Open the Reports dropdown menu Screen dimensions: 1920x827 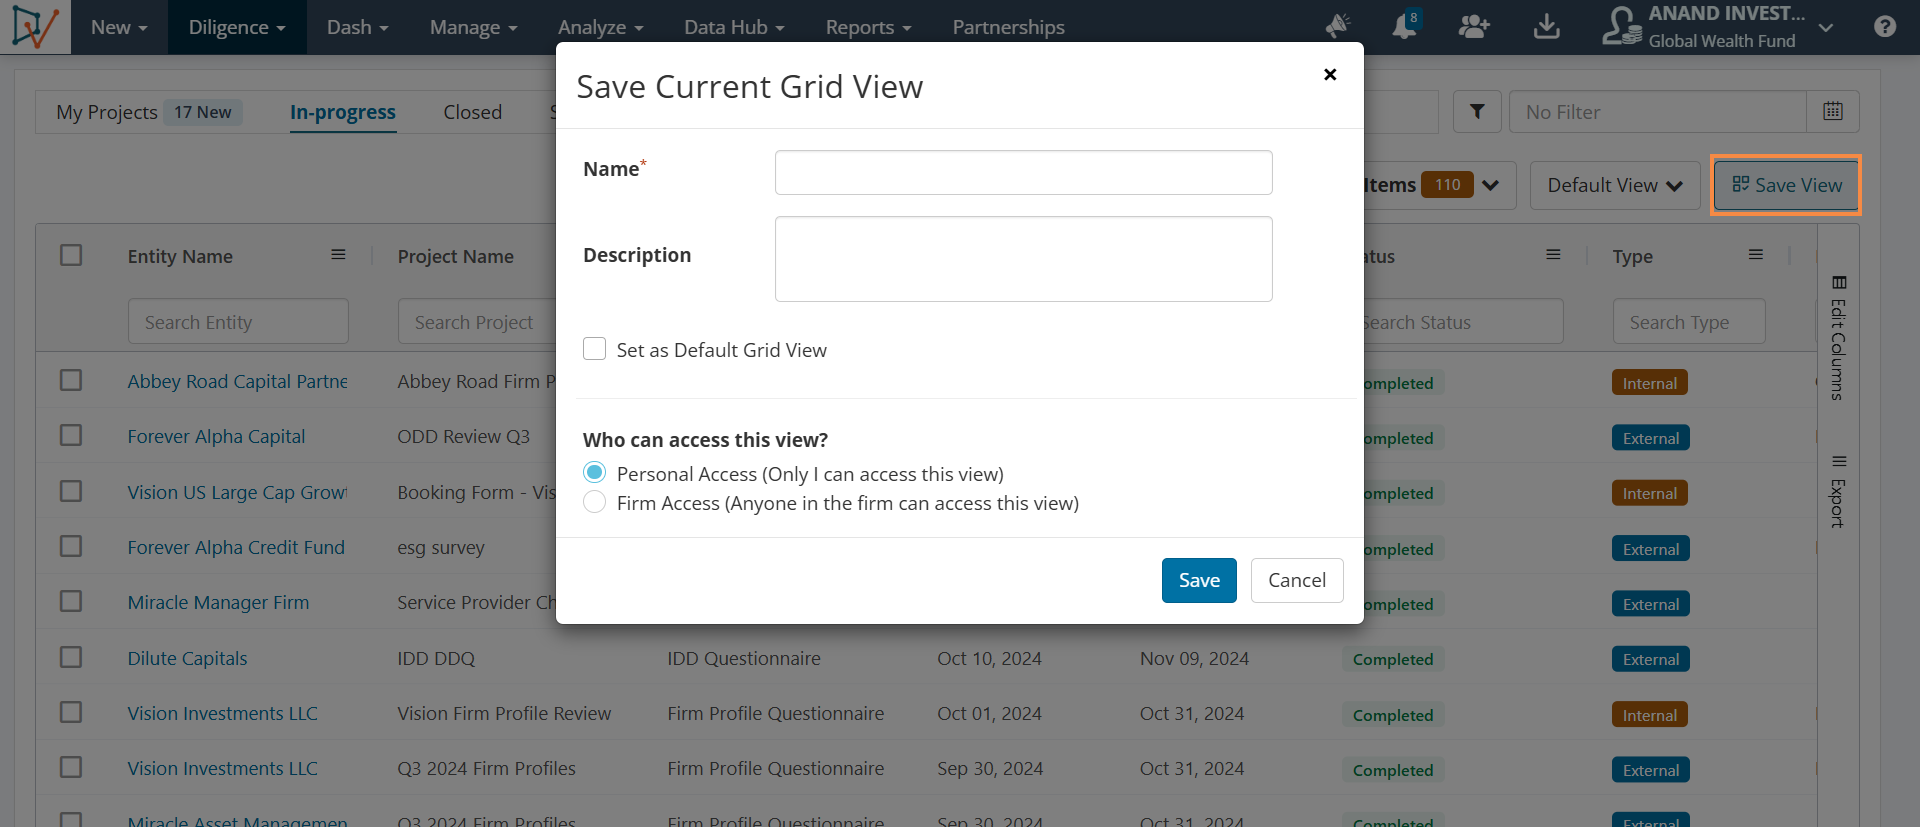click(x=868, y=27)
